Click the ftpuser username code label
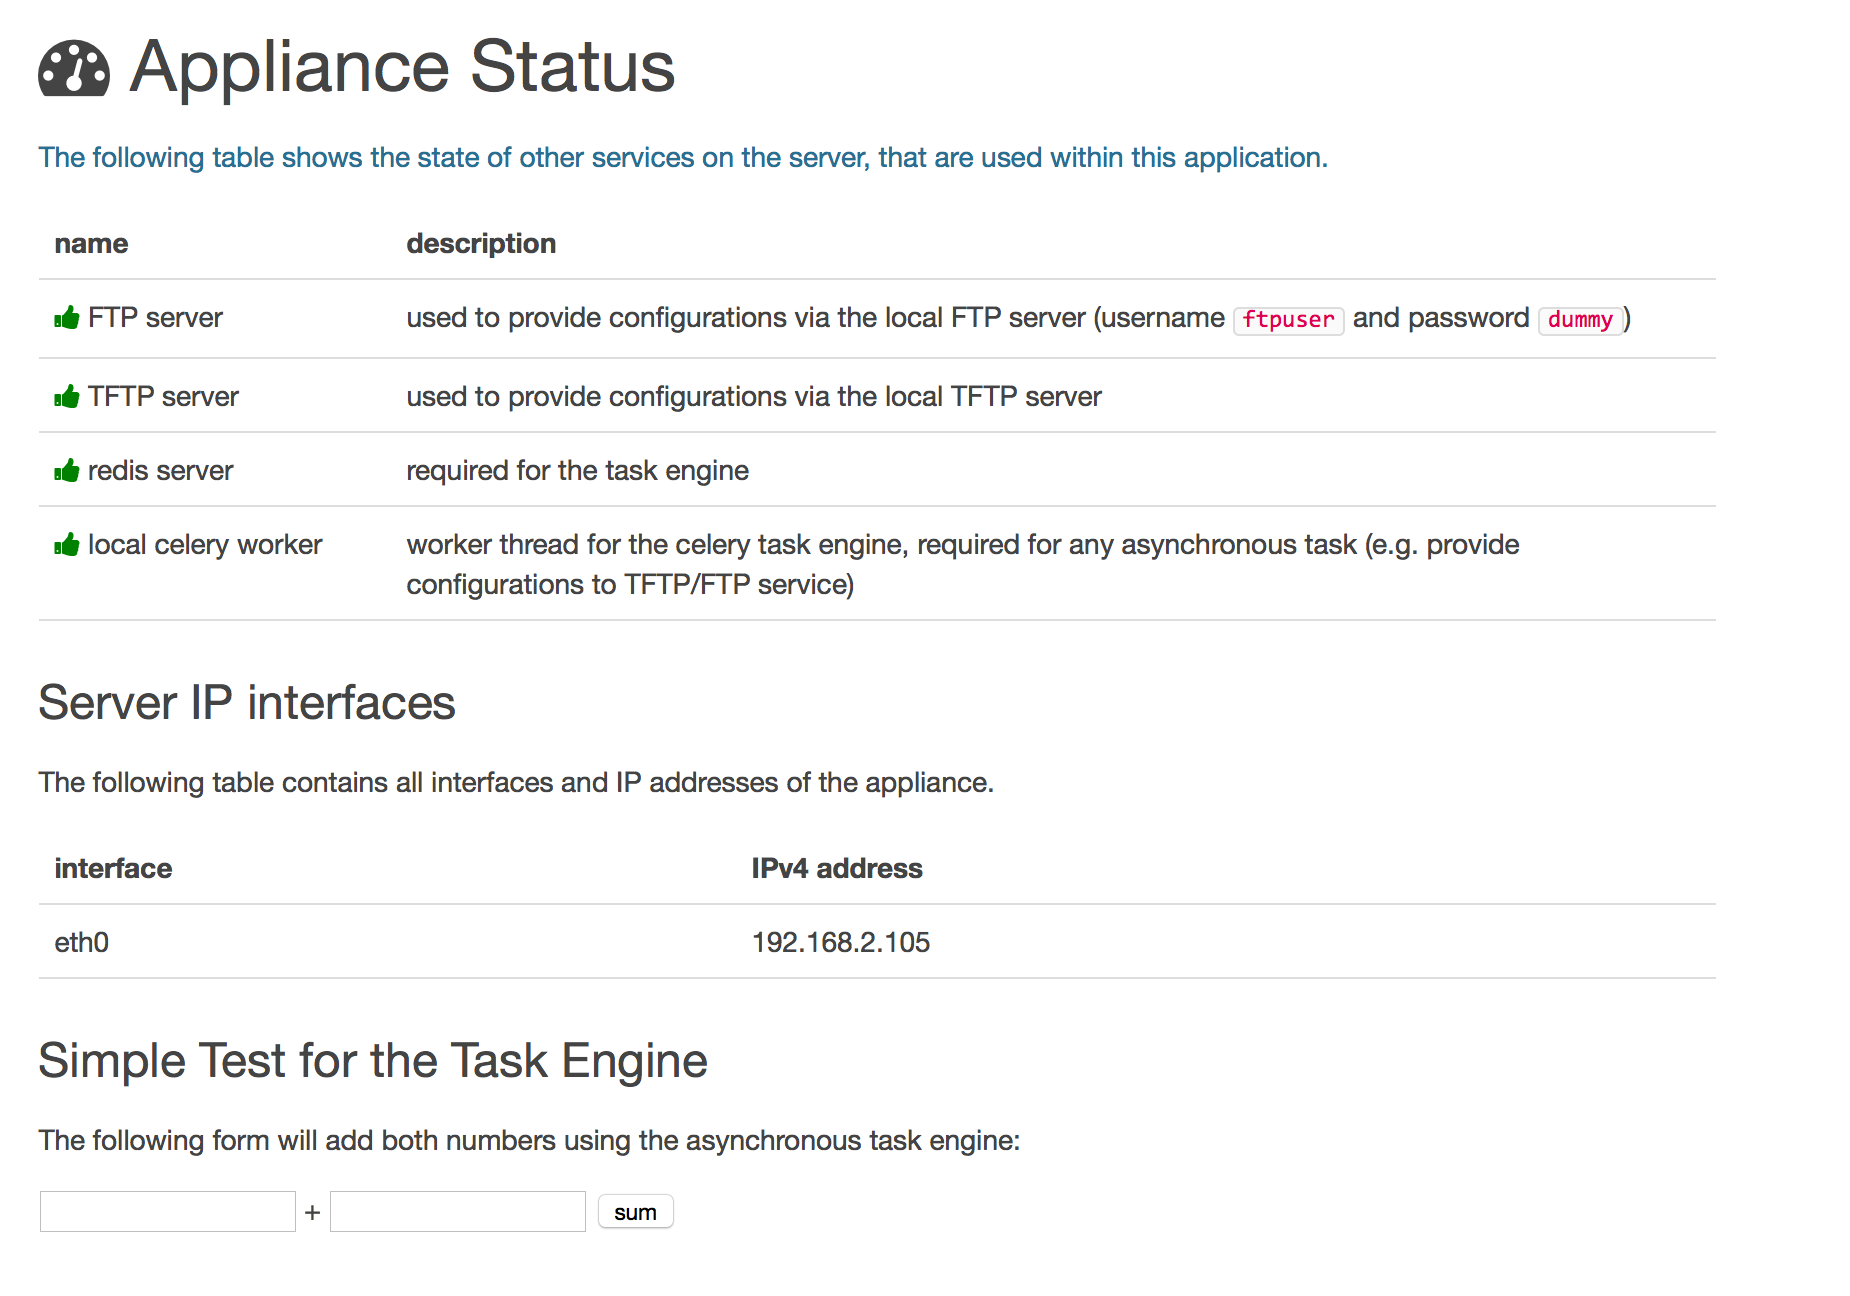 click(1288, 320)
